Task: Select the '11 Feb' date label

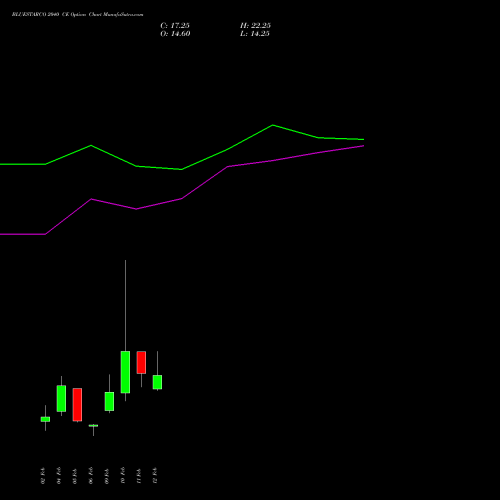Action: tap(139, 476)
